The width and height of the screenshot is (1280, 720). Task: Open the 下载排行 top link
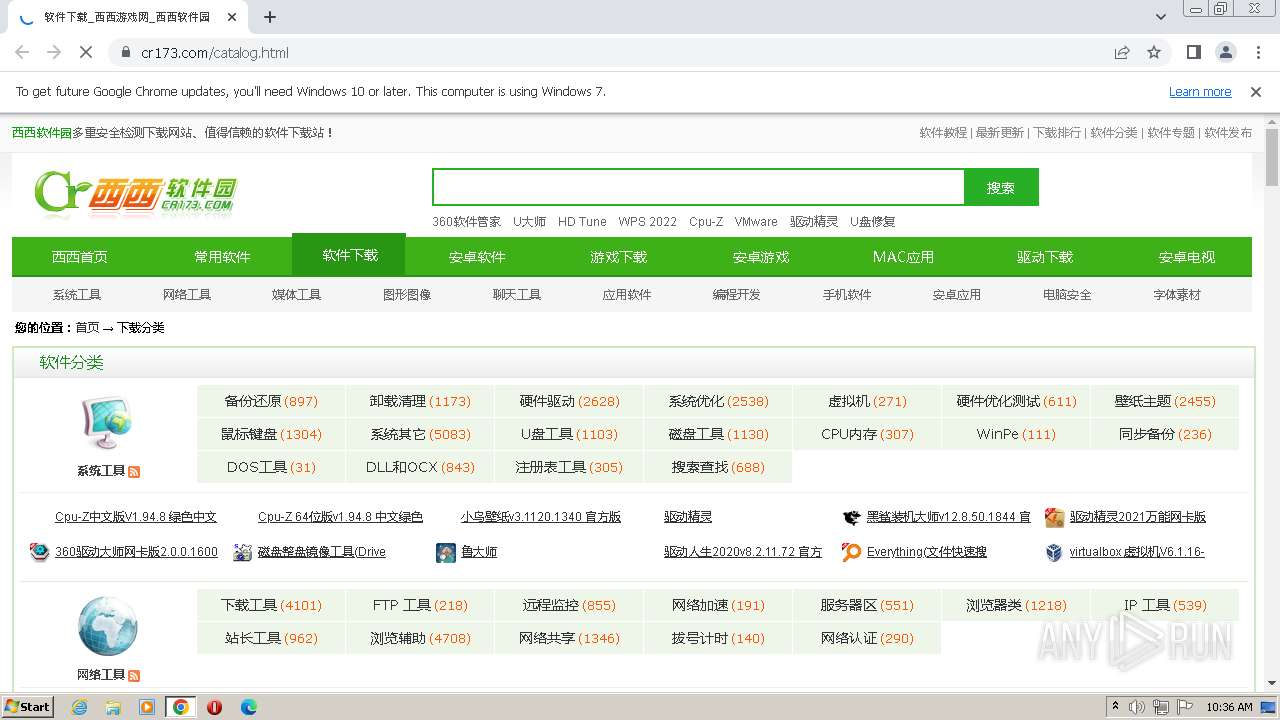click(x=1056, y=132)
